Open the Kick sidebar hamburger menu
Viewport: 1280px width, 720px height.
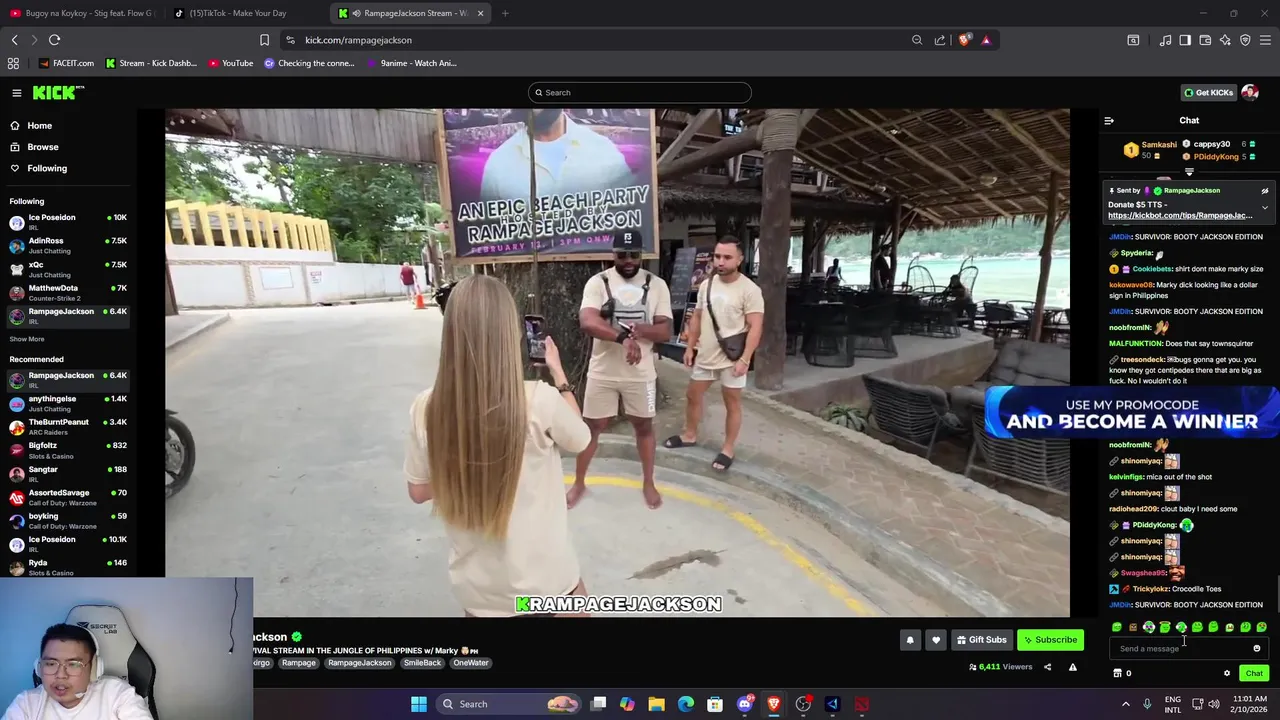click(x=17, y=92)
